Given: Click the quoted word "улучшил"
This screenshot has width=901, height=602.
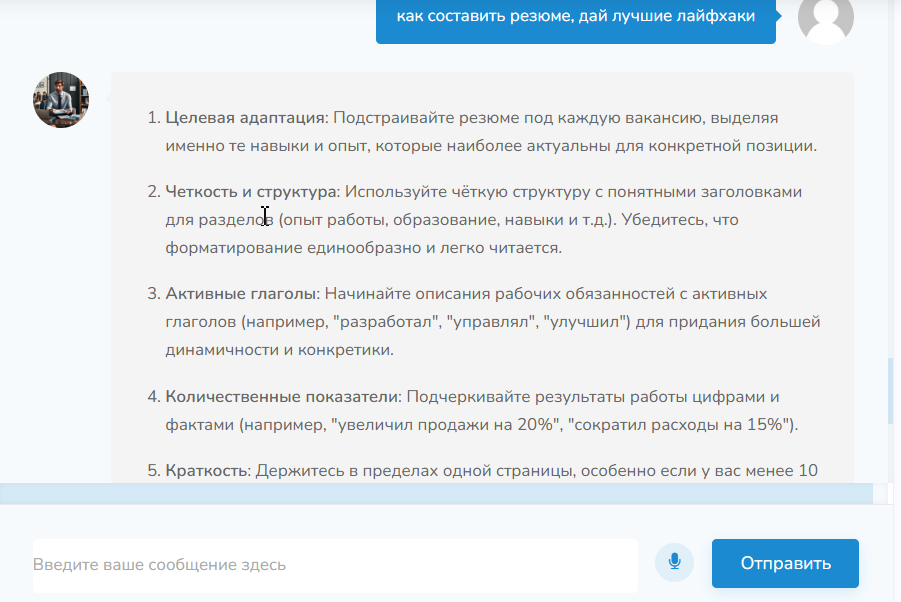Looking at the screenshot, I should pyautogui.click(x=587, y=322).
